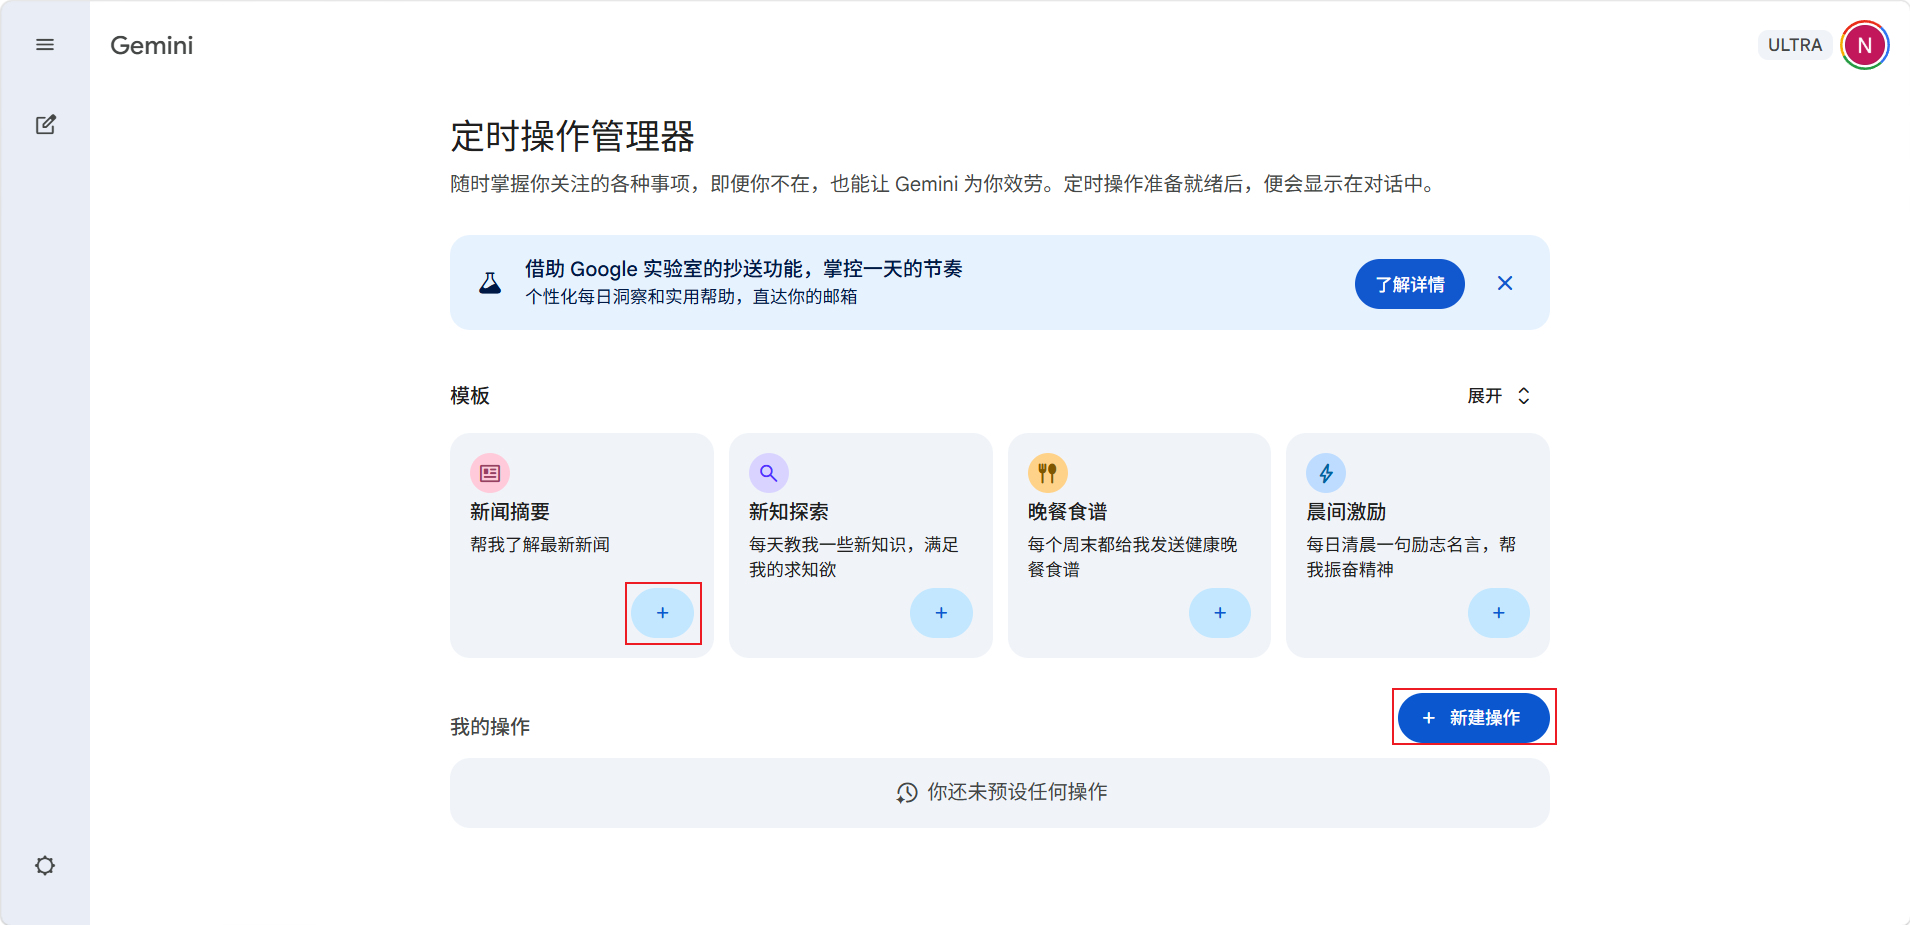Click the 定时操作管理器 heading

[572, 136]
